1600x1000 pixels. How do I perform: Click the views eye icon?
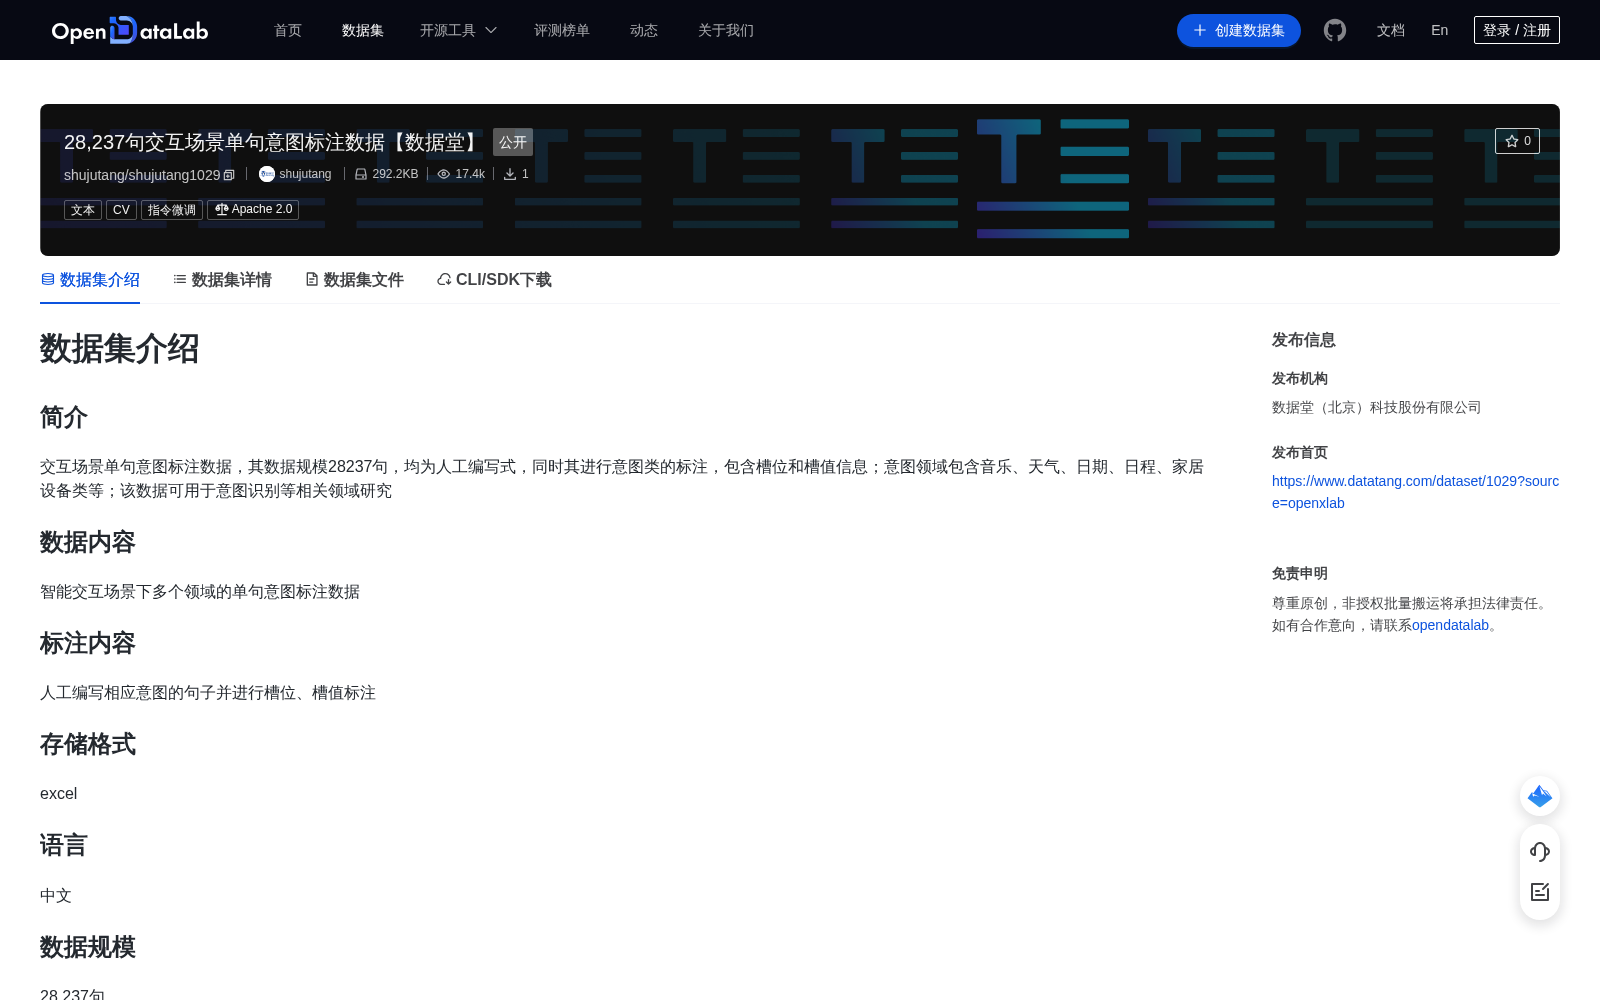pyautogui.click(x=444, y=174)
